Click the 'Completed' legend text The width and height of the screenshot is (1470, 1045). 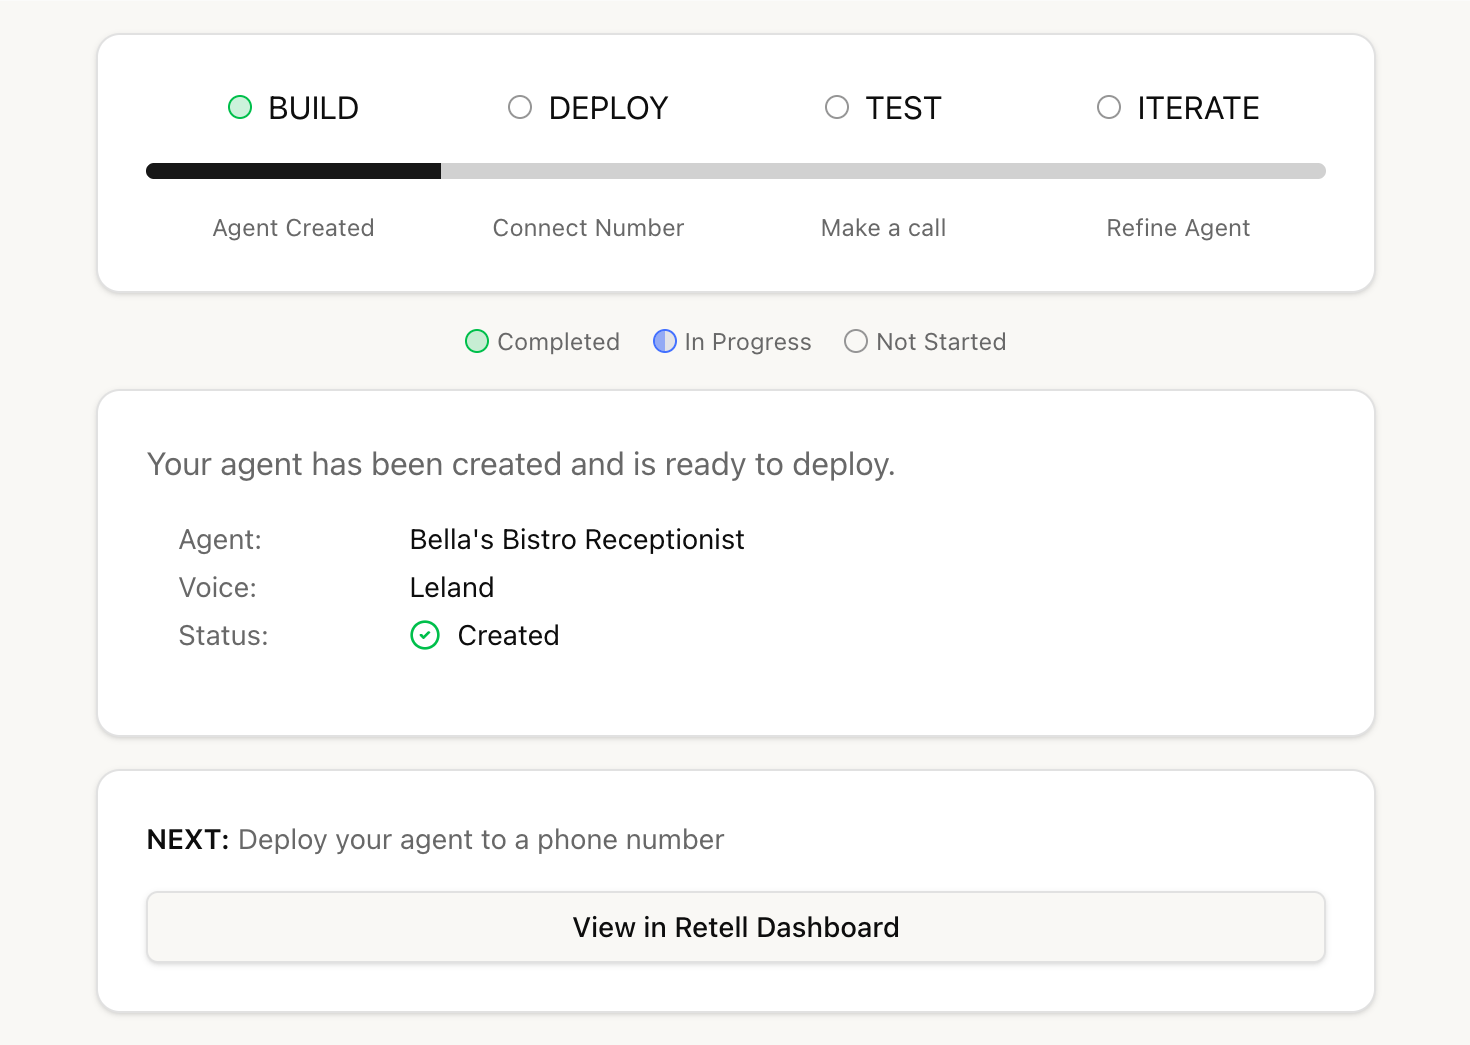point(558,342)
